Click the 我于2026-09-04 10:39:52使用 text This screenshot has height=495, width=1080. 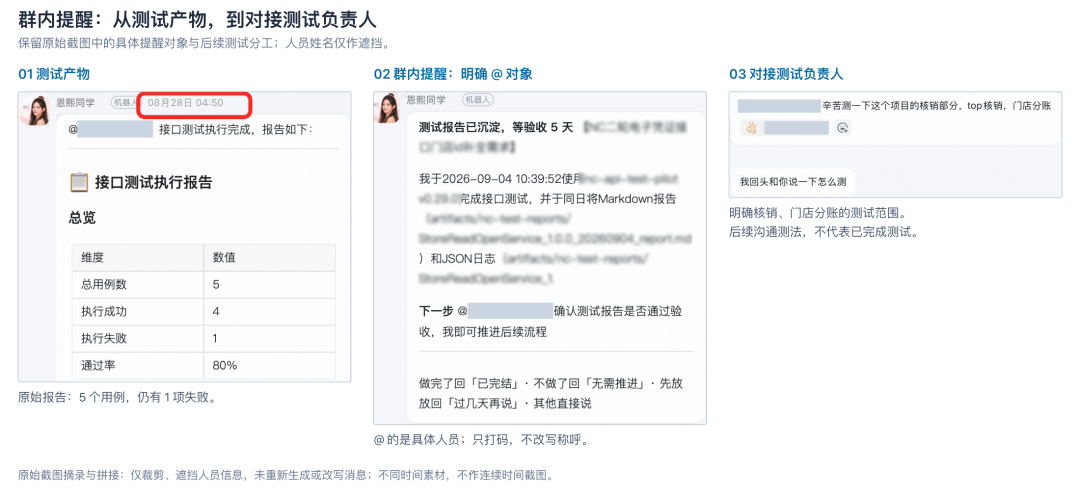tap(501, 178)
